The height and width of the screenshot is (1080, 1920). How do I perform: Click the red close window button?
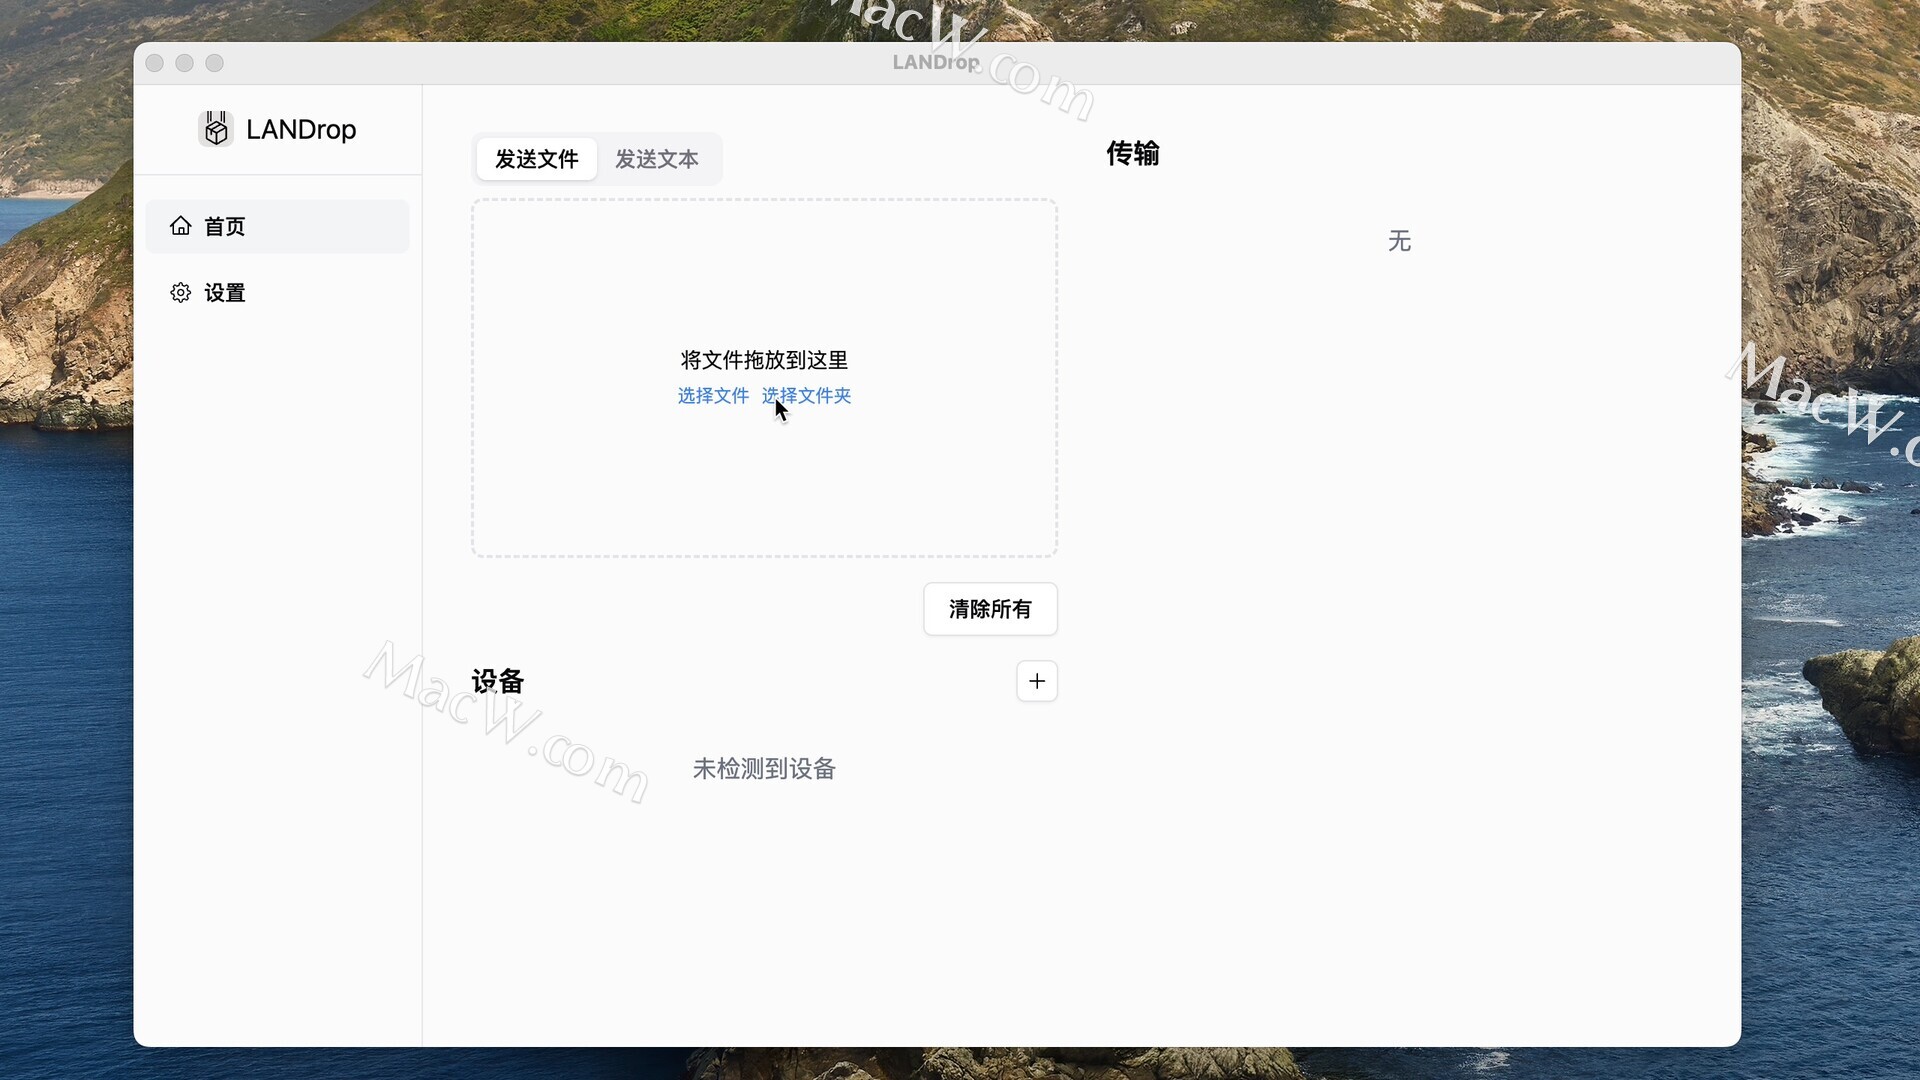[155, 63]
